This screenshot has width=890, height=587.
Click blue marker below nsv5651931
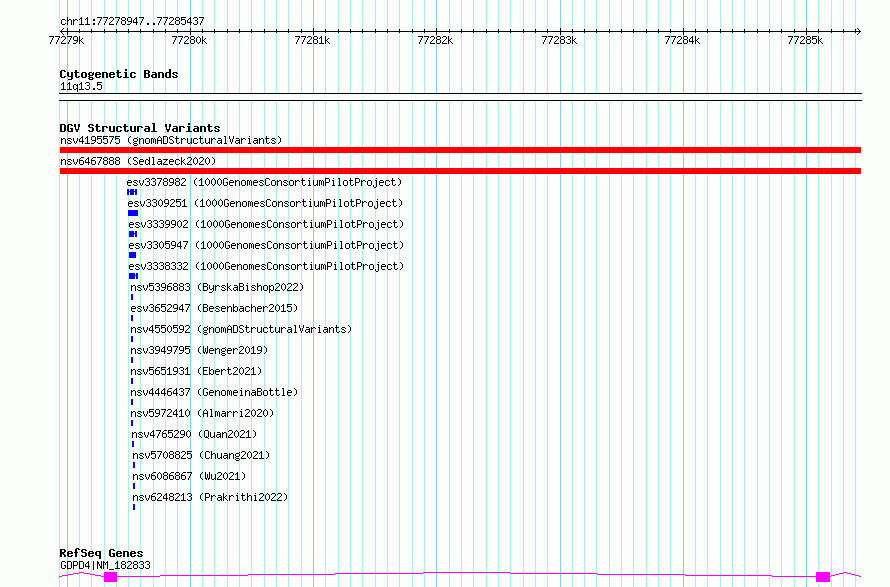pyautogui.click(x=132, y=381)
